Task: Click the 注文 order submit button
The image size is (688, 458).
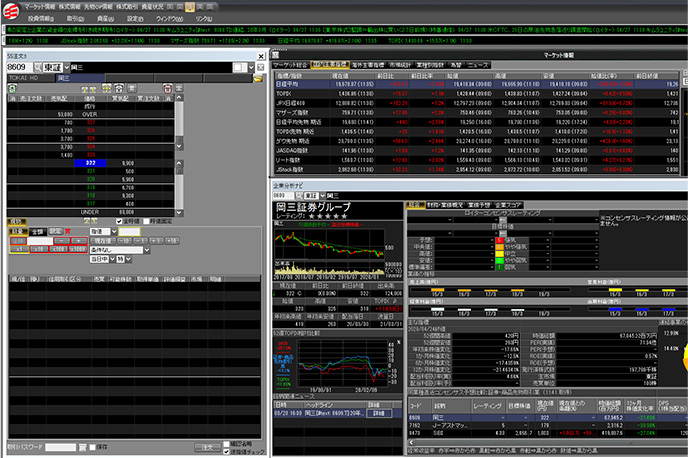Action: pos(207,447)
